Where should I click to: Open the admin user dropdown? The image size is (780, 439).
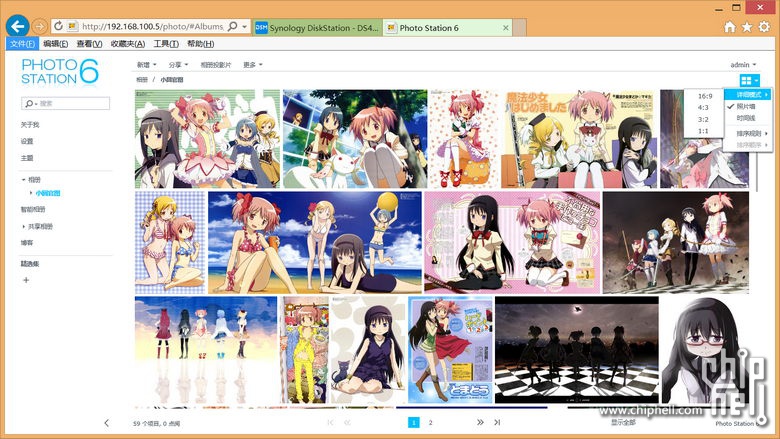pyautogui.click(x=743, y=65)
